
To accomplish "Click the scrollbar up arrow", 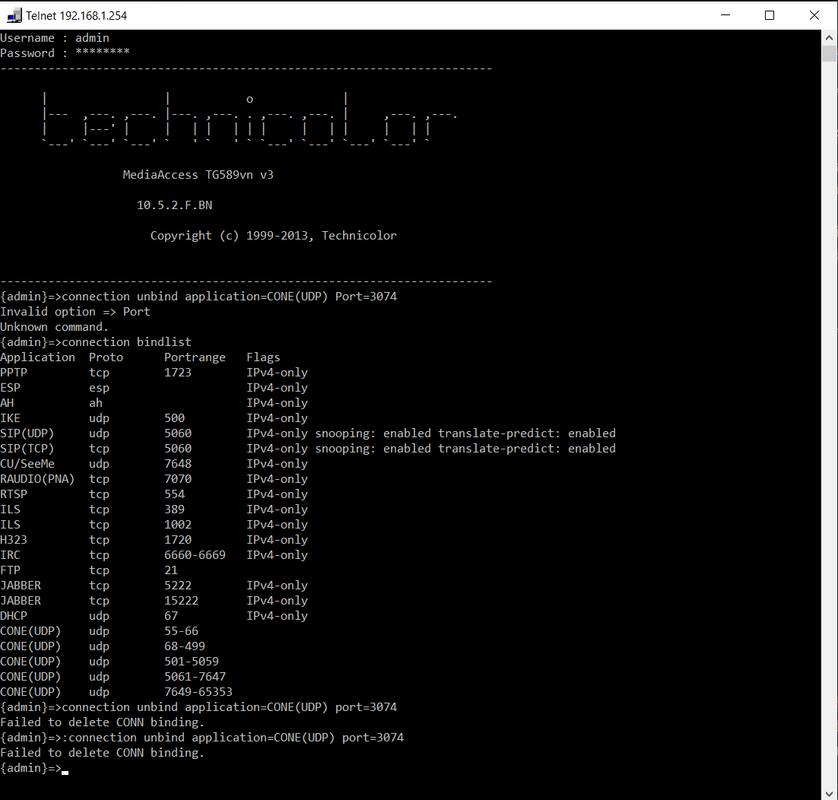I will point(829,38).
